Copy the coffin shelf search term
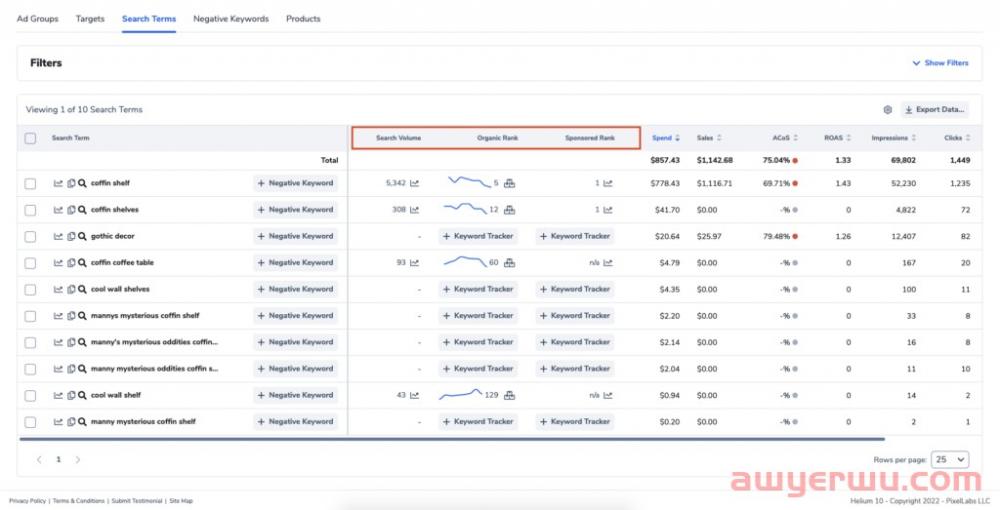 click(71, 183)
